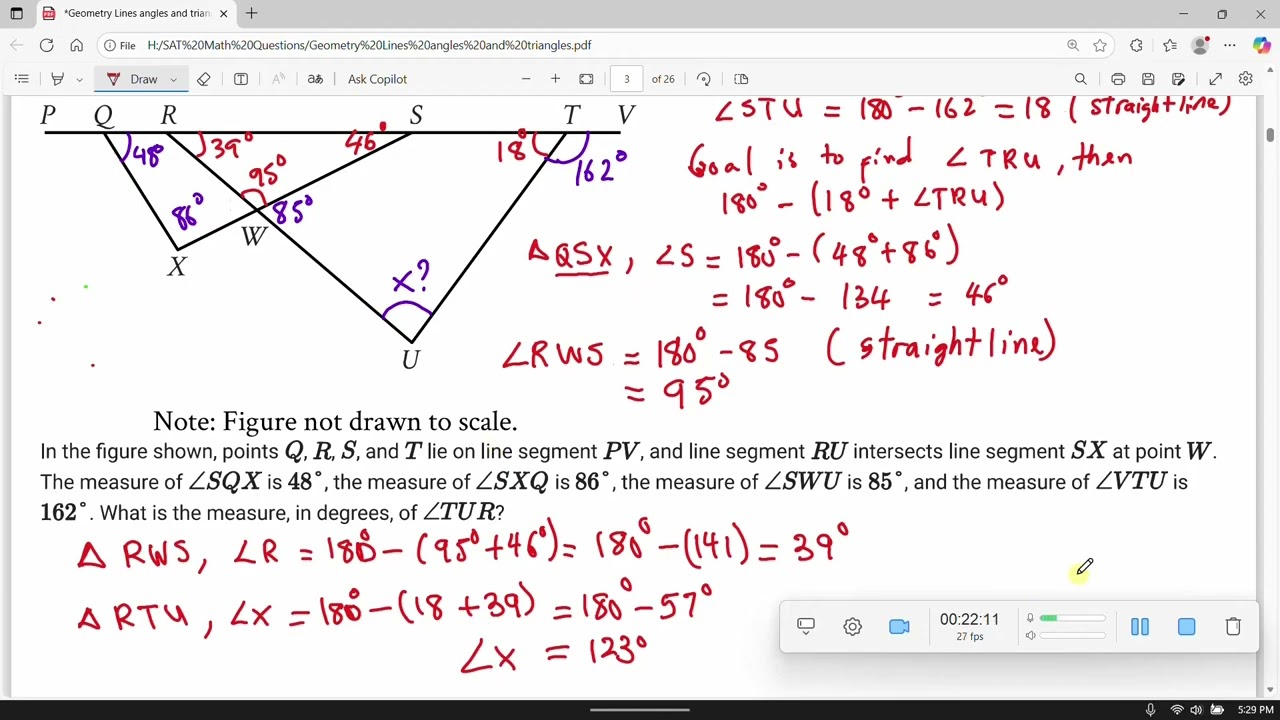Open browser Extensions menu

click(x=1136, y=45)
